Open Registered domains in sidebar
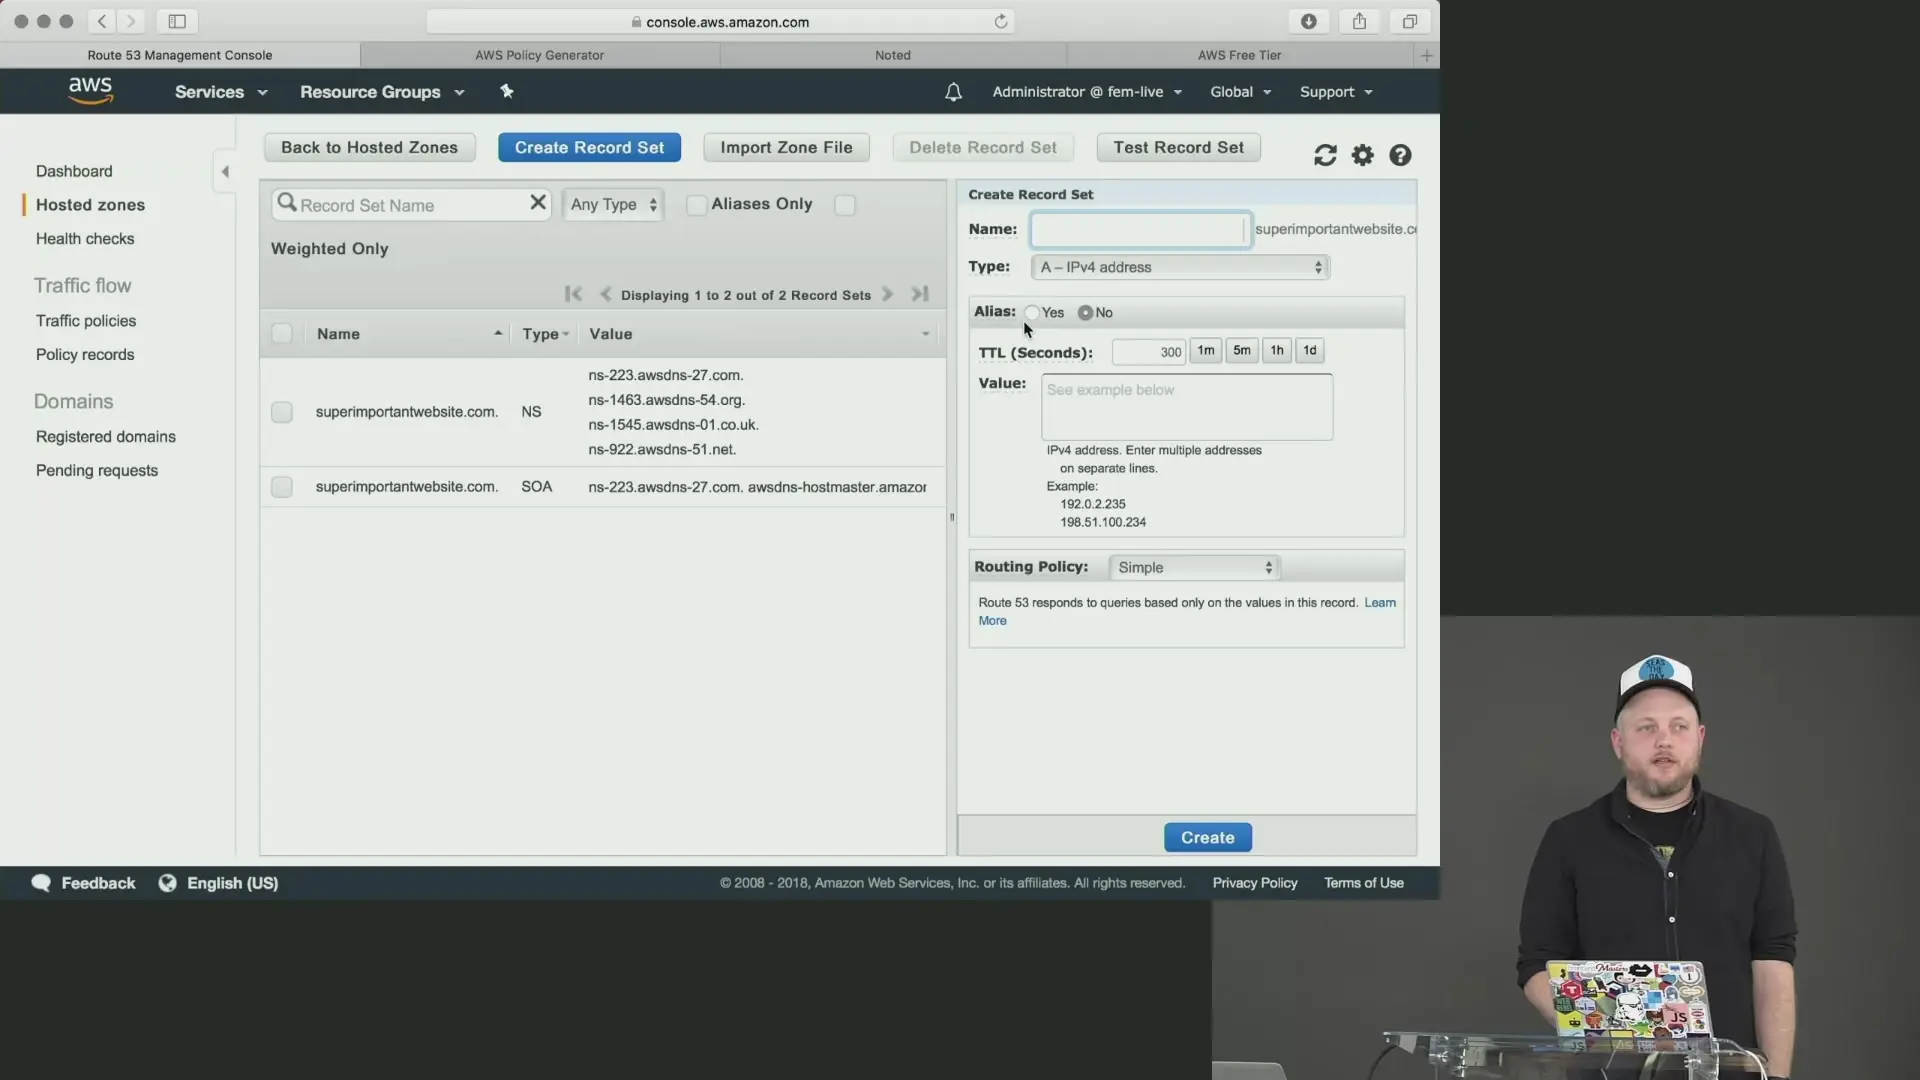 (106, 437)
